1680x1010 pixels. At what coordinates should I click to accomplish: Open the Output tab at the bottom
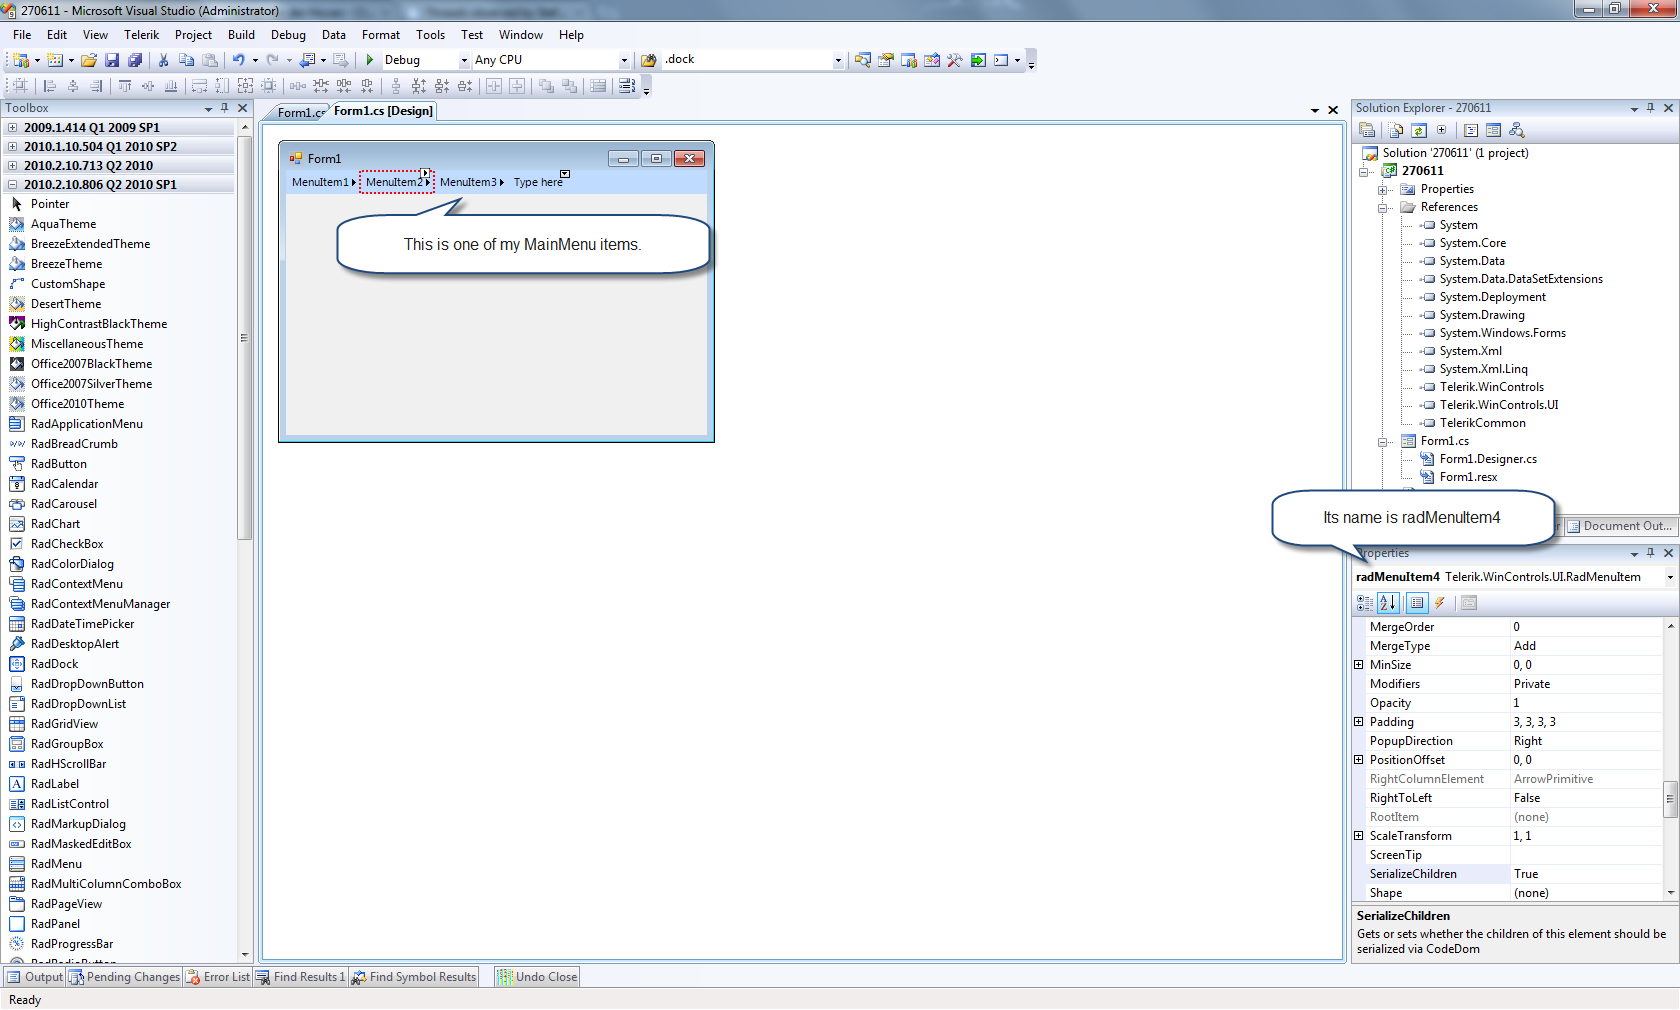coord(36,977)
